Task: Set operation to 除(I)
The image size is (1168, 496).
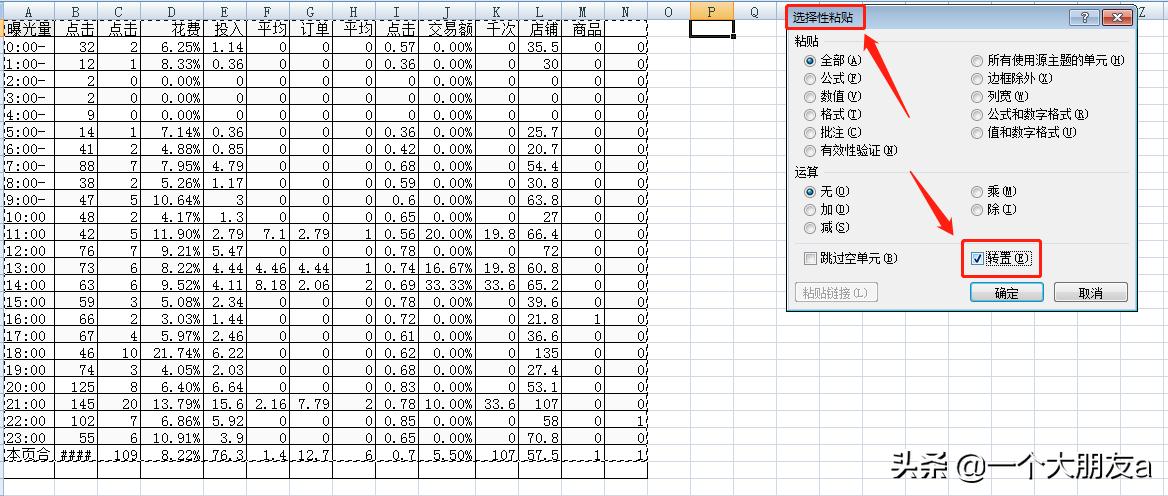Action: click(x=994, y=210)
